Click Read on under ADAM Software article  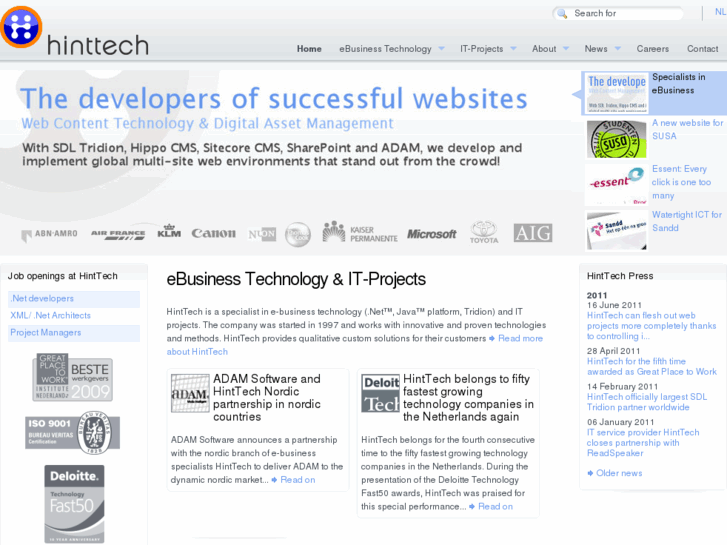(x=298, y=480)
